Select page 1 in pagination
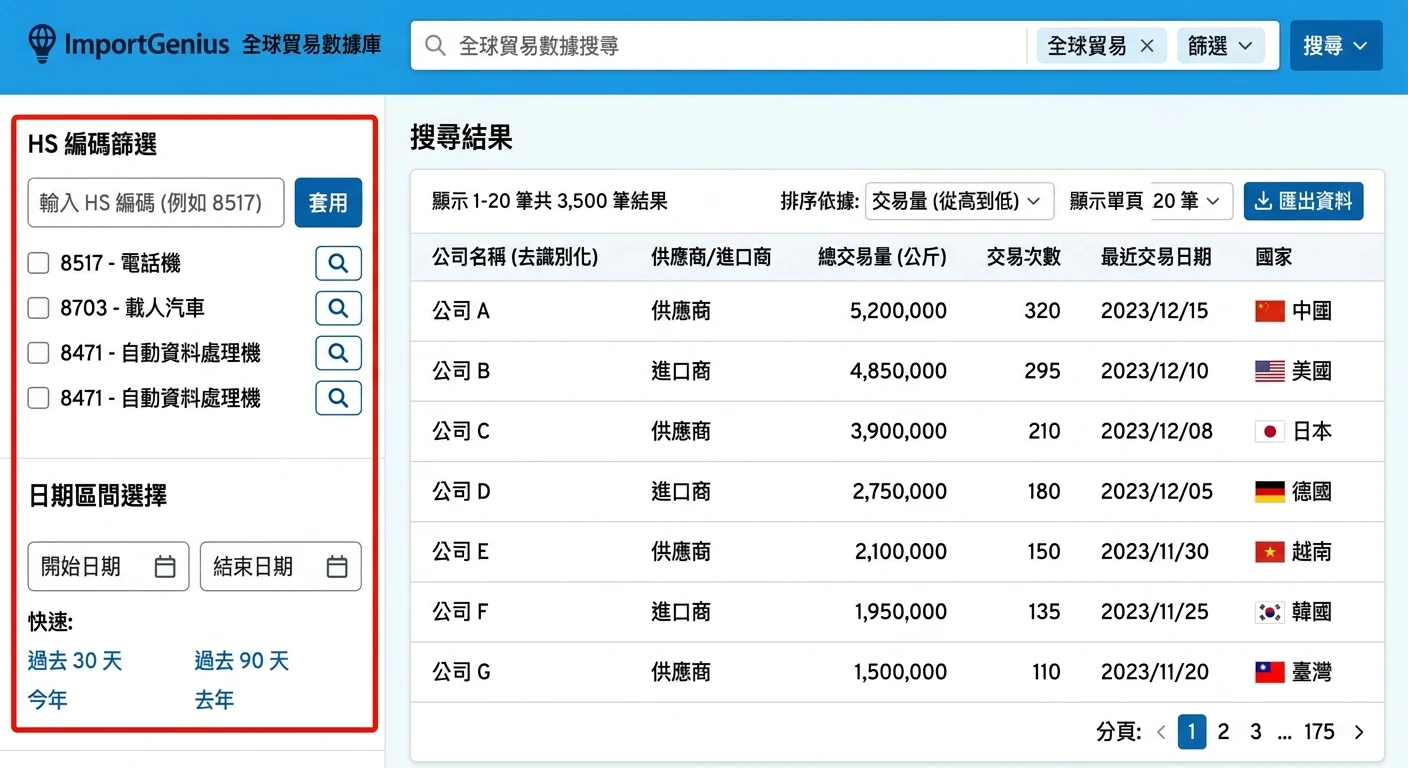1408x768 pixels. pos(1192,732)
